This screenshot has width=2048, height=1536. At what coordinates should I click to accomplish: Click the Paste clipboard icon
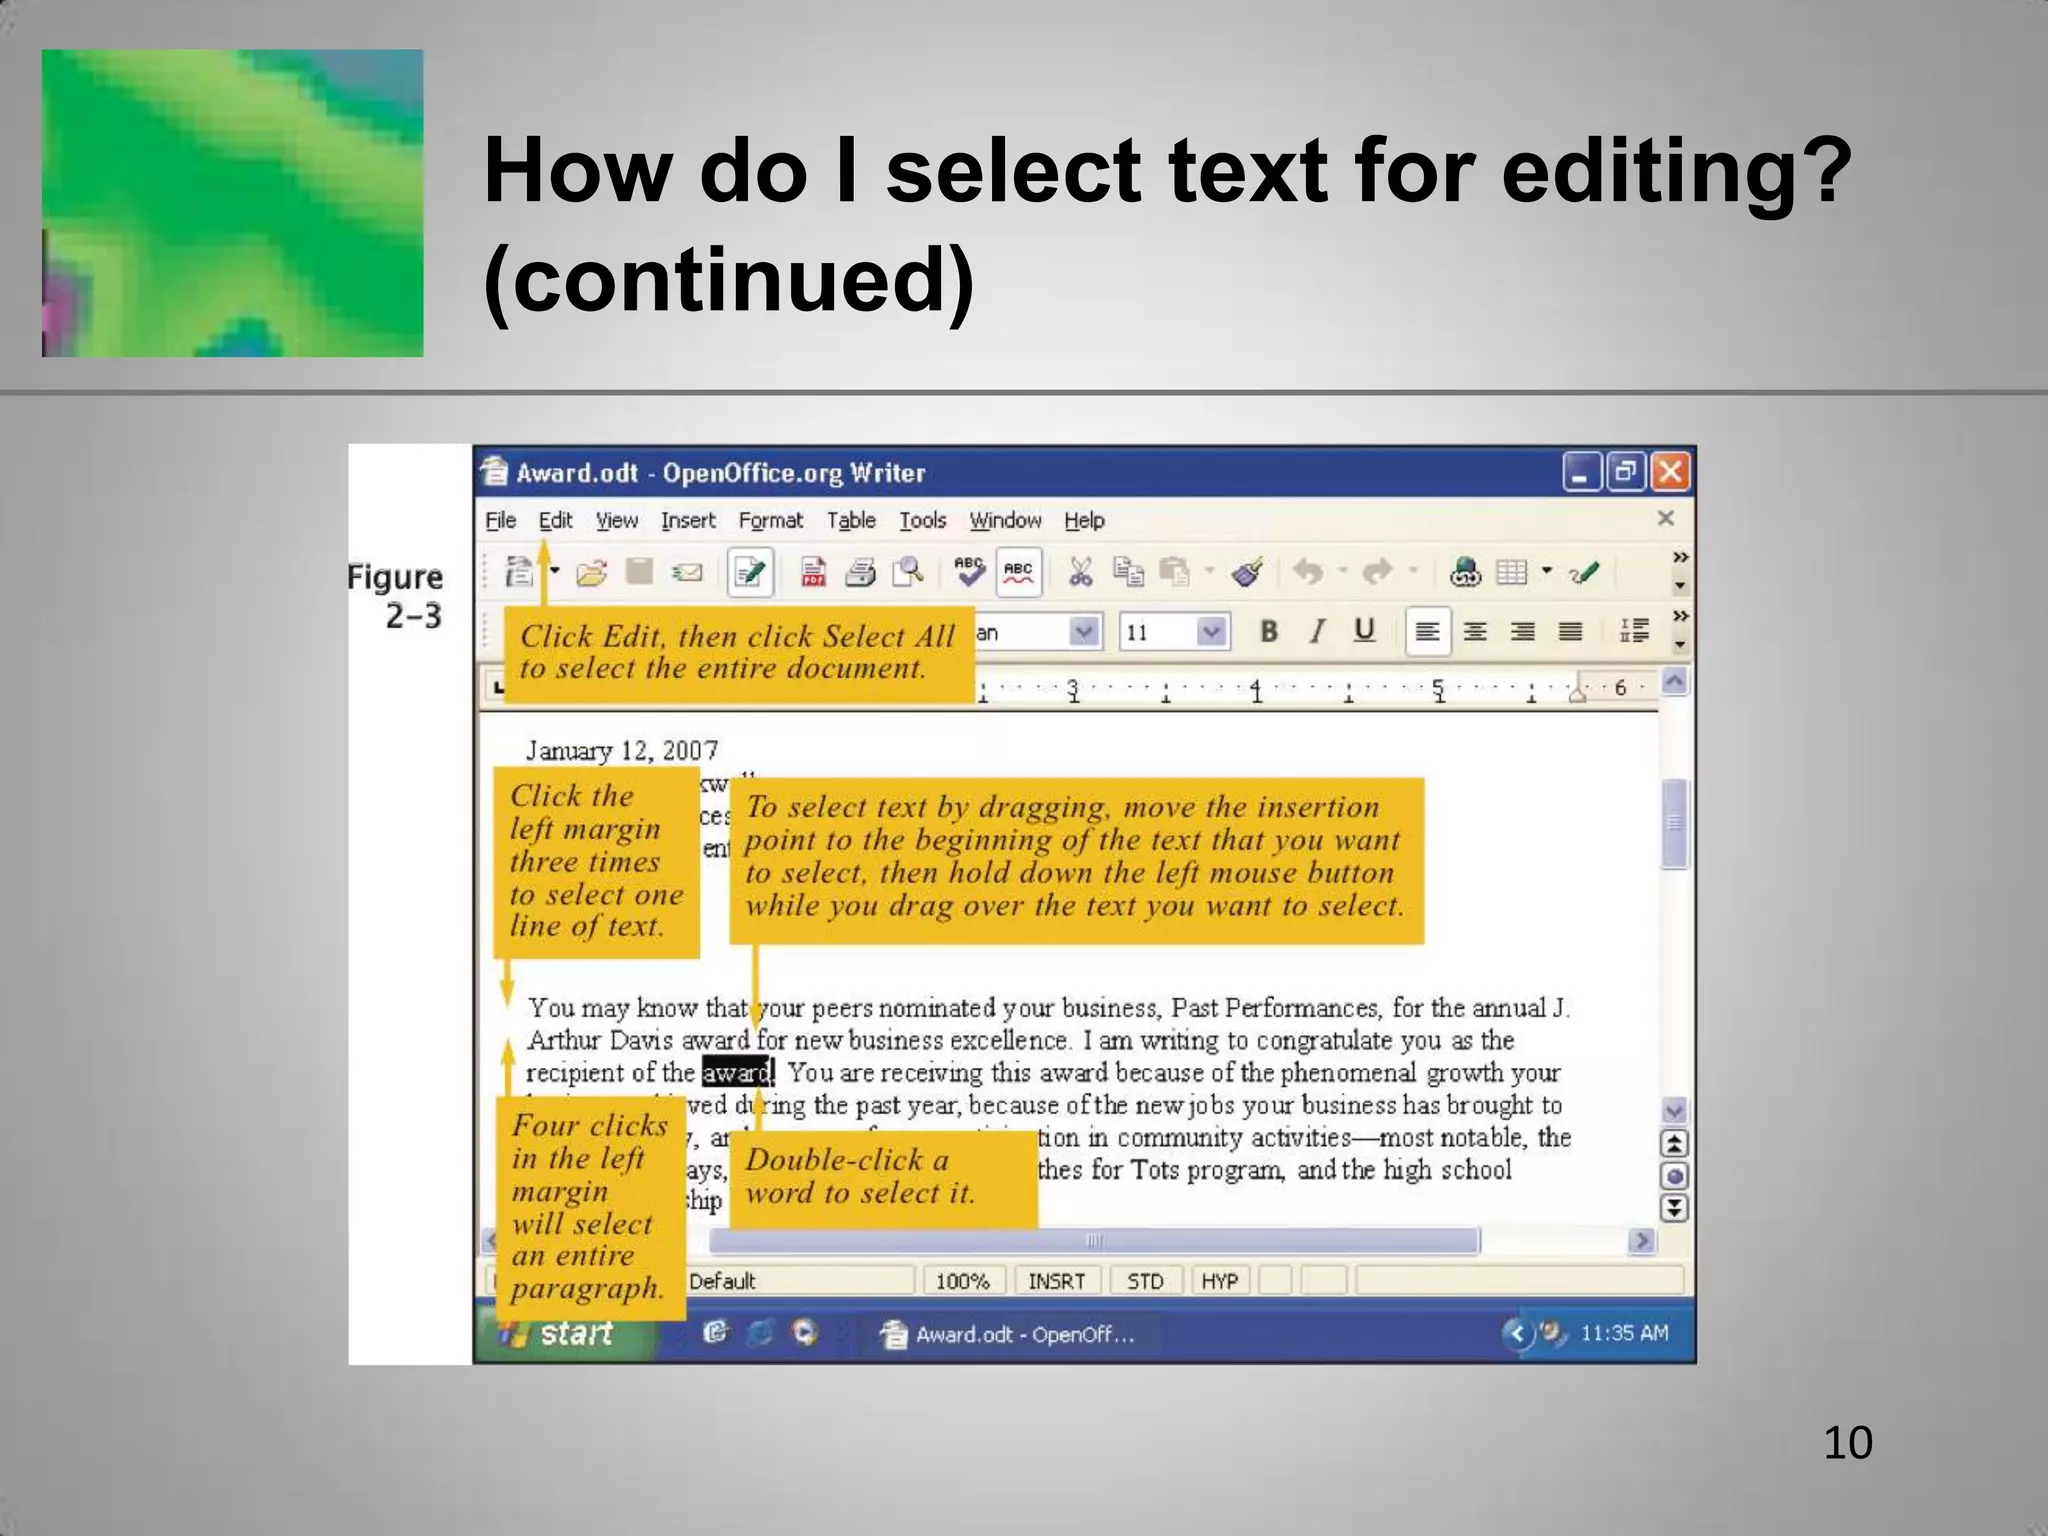click(x=1174, y=572)
